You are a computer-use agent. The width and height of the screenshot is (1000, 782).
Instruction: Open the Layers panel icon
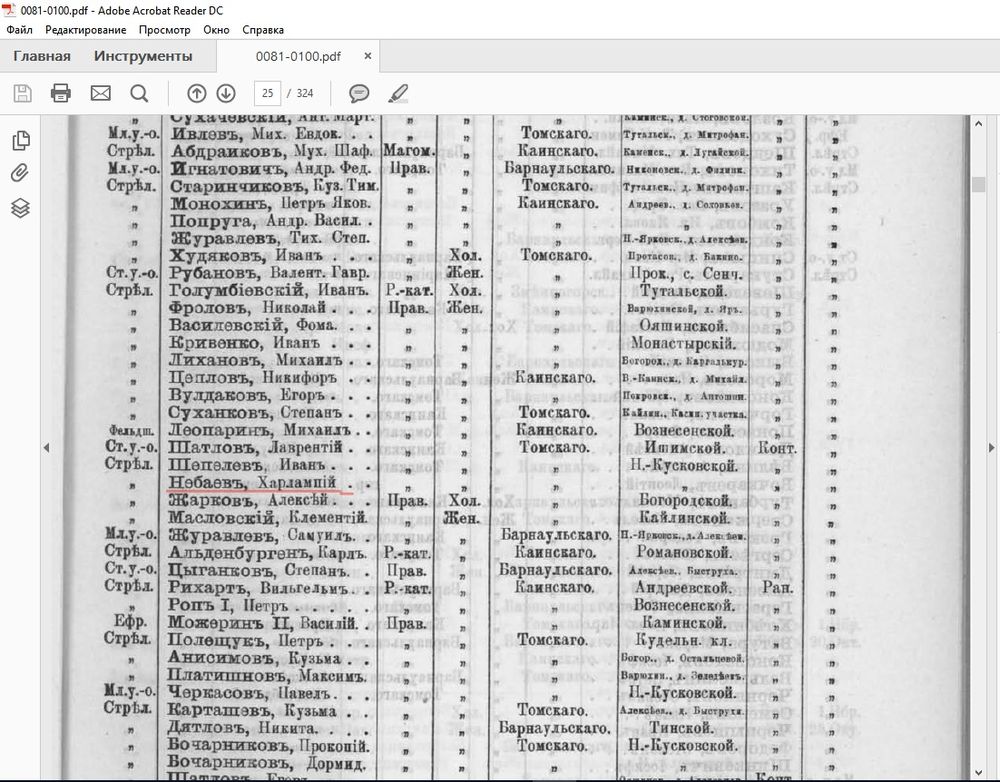click(x=20, y=208)
